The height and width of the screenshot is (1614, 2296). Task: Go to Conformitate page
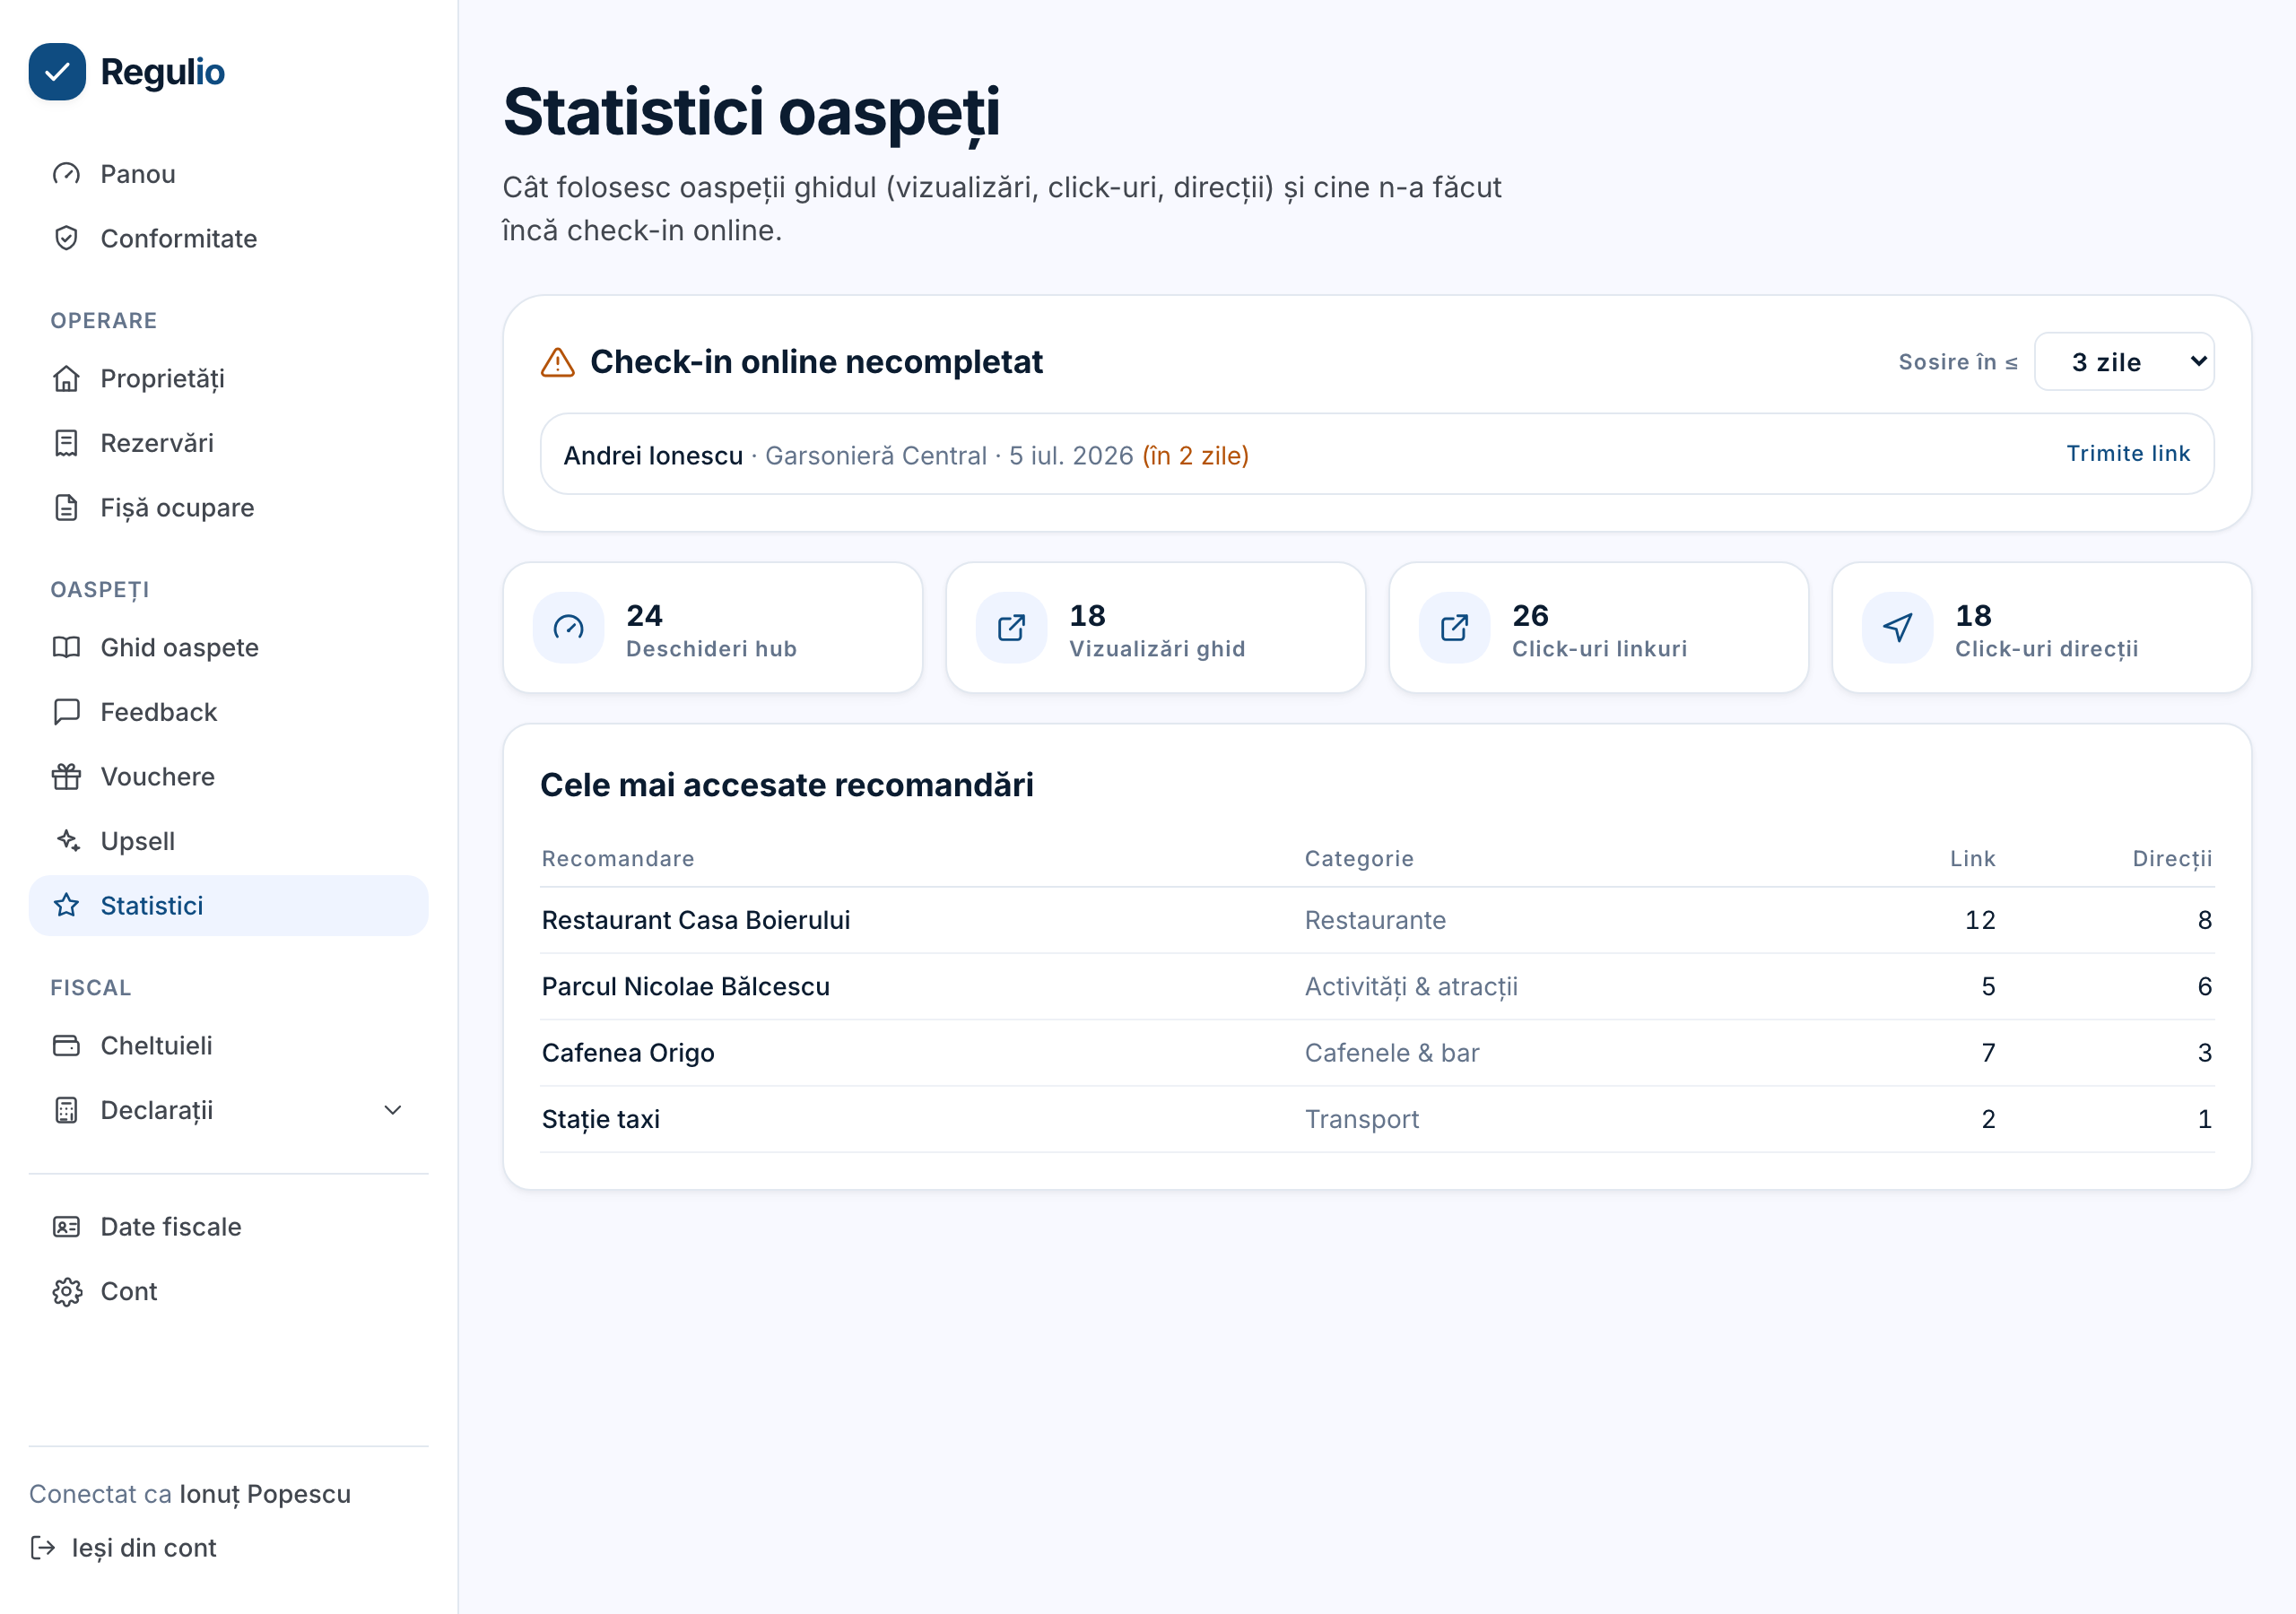point(228,238)
